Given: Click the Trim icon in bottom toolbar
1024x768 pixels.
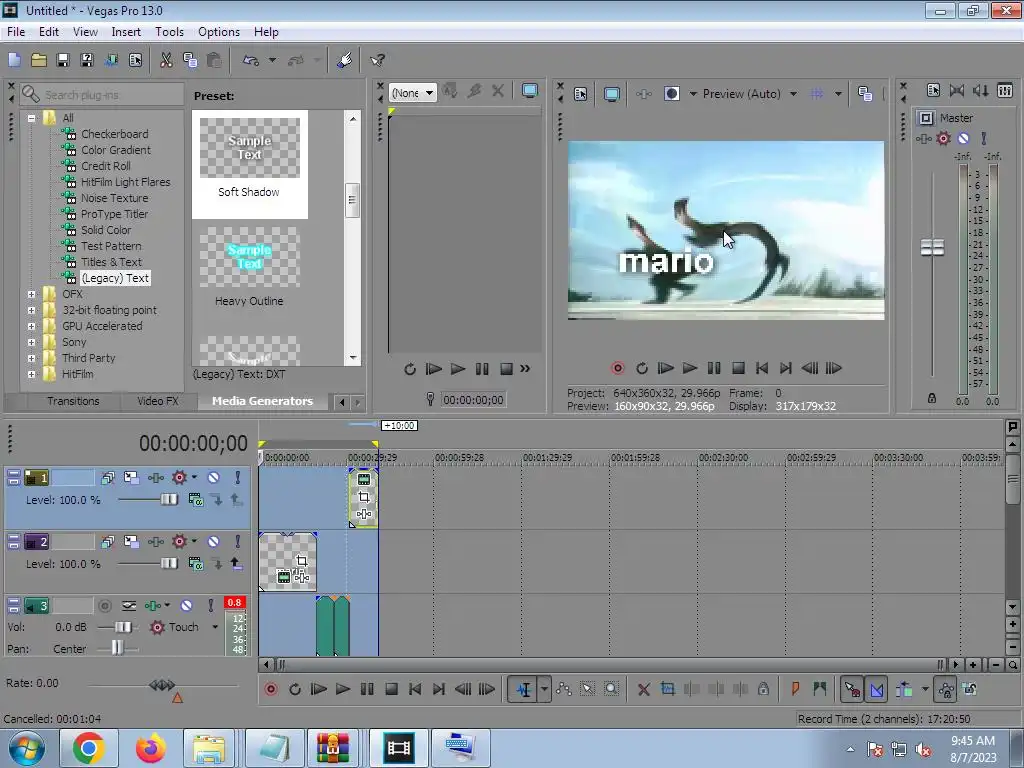Looking at the screenshot, I should click(667, 689).
